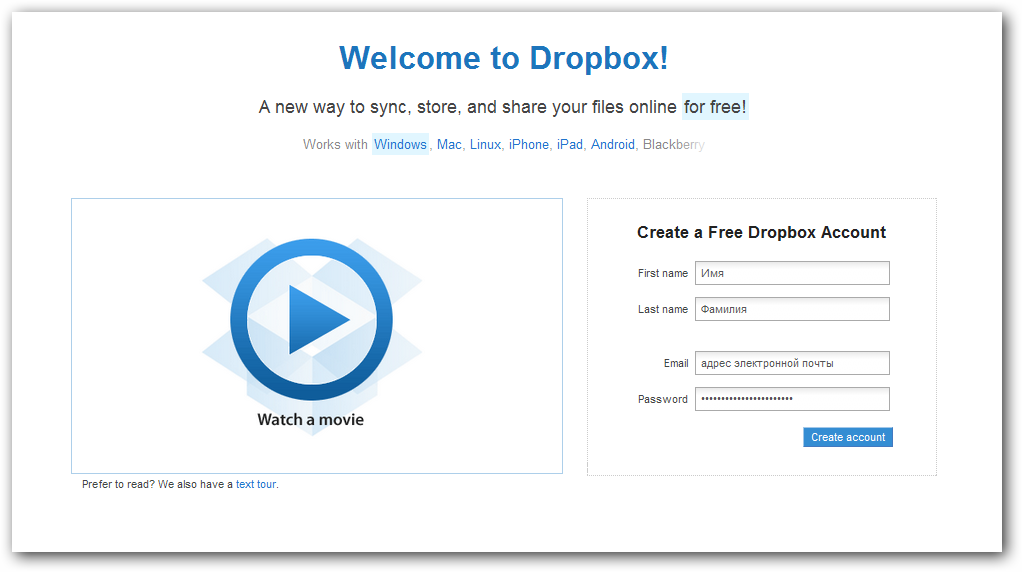Open the Linux platform link
Screen dimensions: 1022x572
click(x=486, y=144)
